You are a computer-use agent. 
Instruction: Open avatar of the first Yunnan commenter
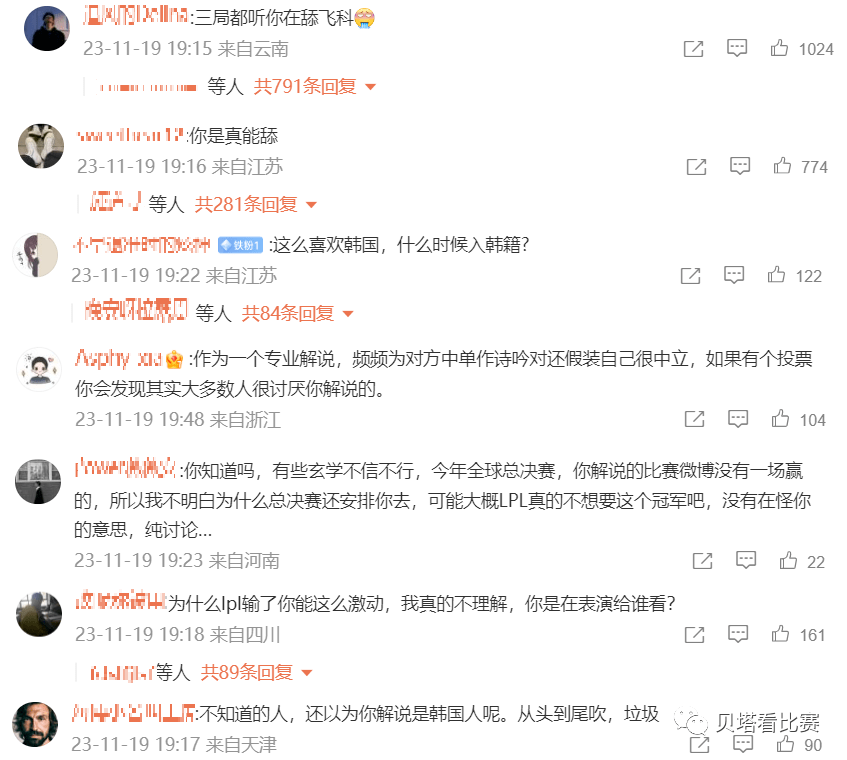pos(47,28)
